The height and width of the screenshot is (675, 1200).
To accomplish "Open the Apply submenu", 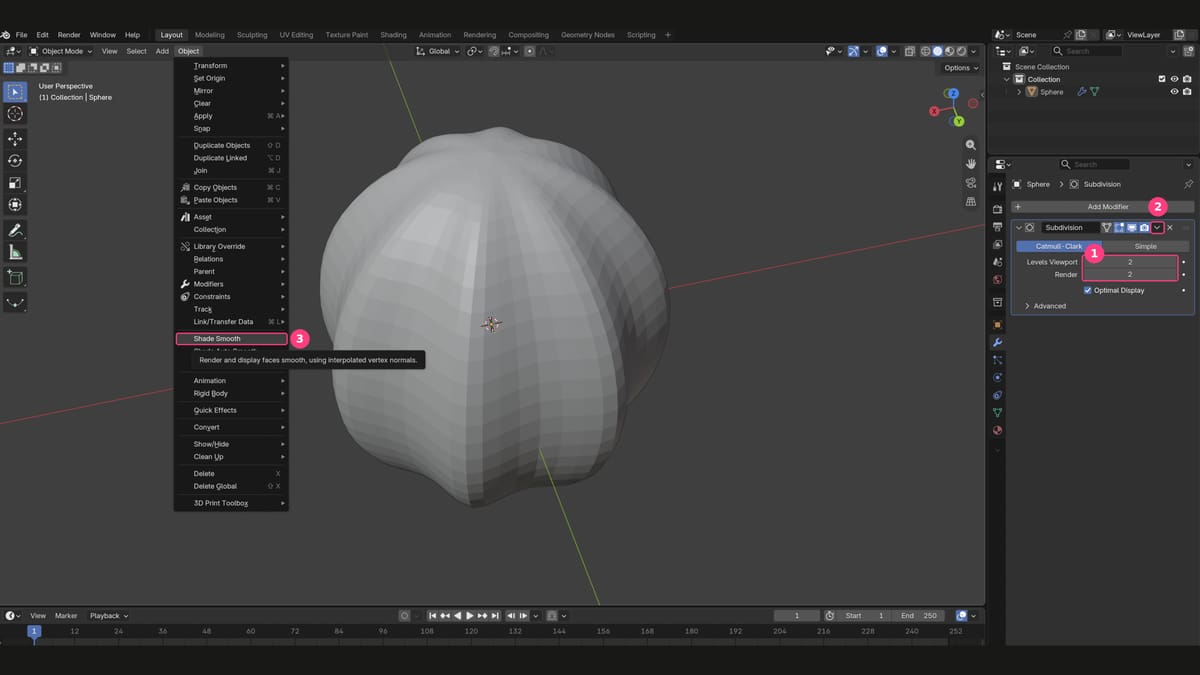I will 231,116.
